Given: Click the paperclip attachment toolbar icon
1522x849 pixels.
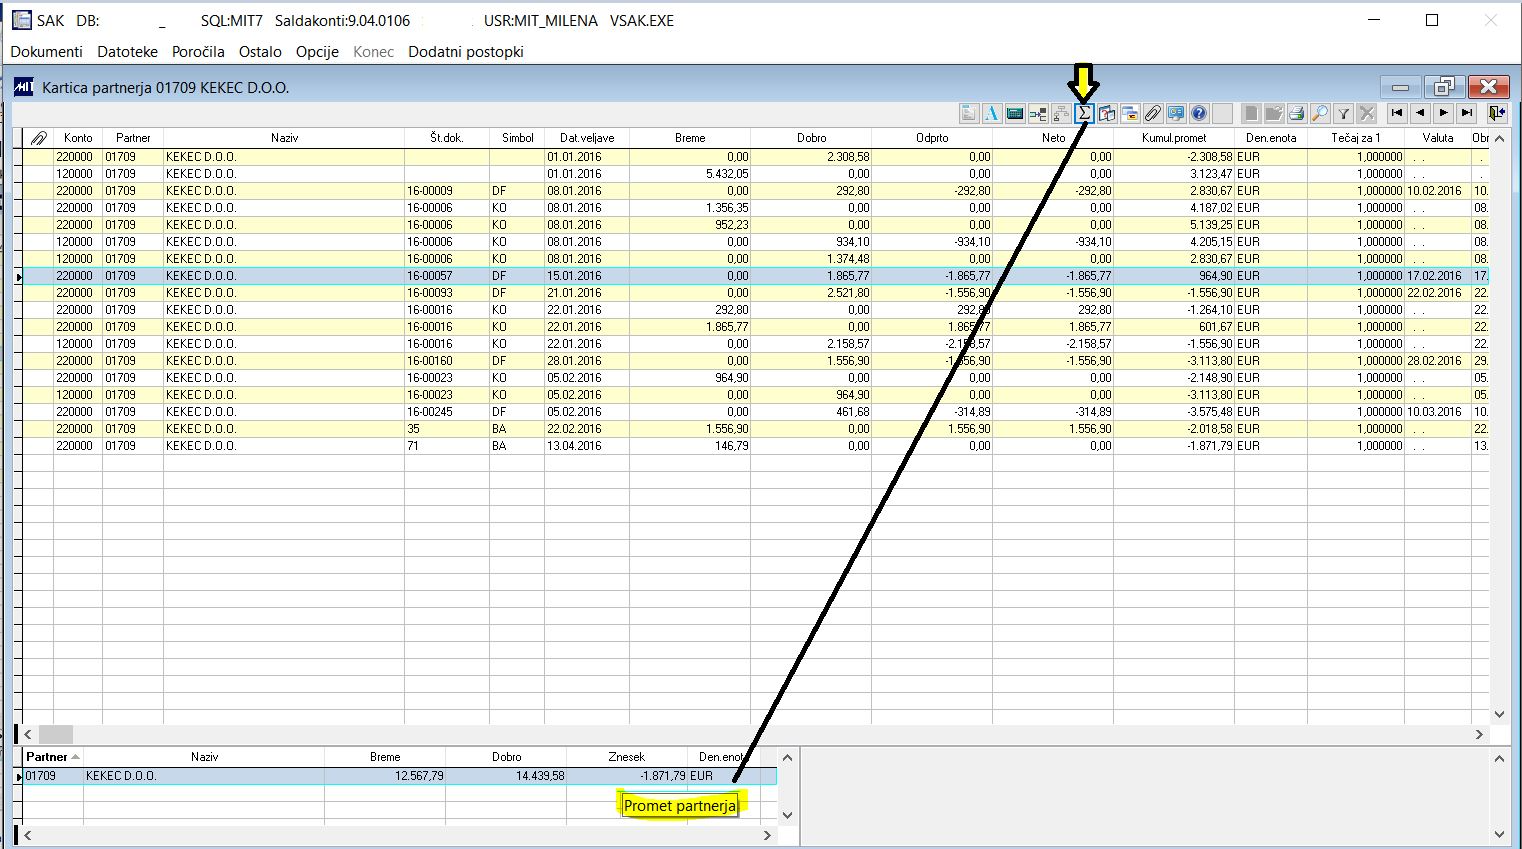Looking at the screenshot, I should click(x=1153, y=114).
